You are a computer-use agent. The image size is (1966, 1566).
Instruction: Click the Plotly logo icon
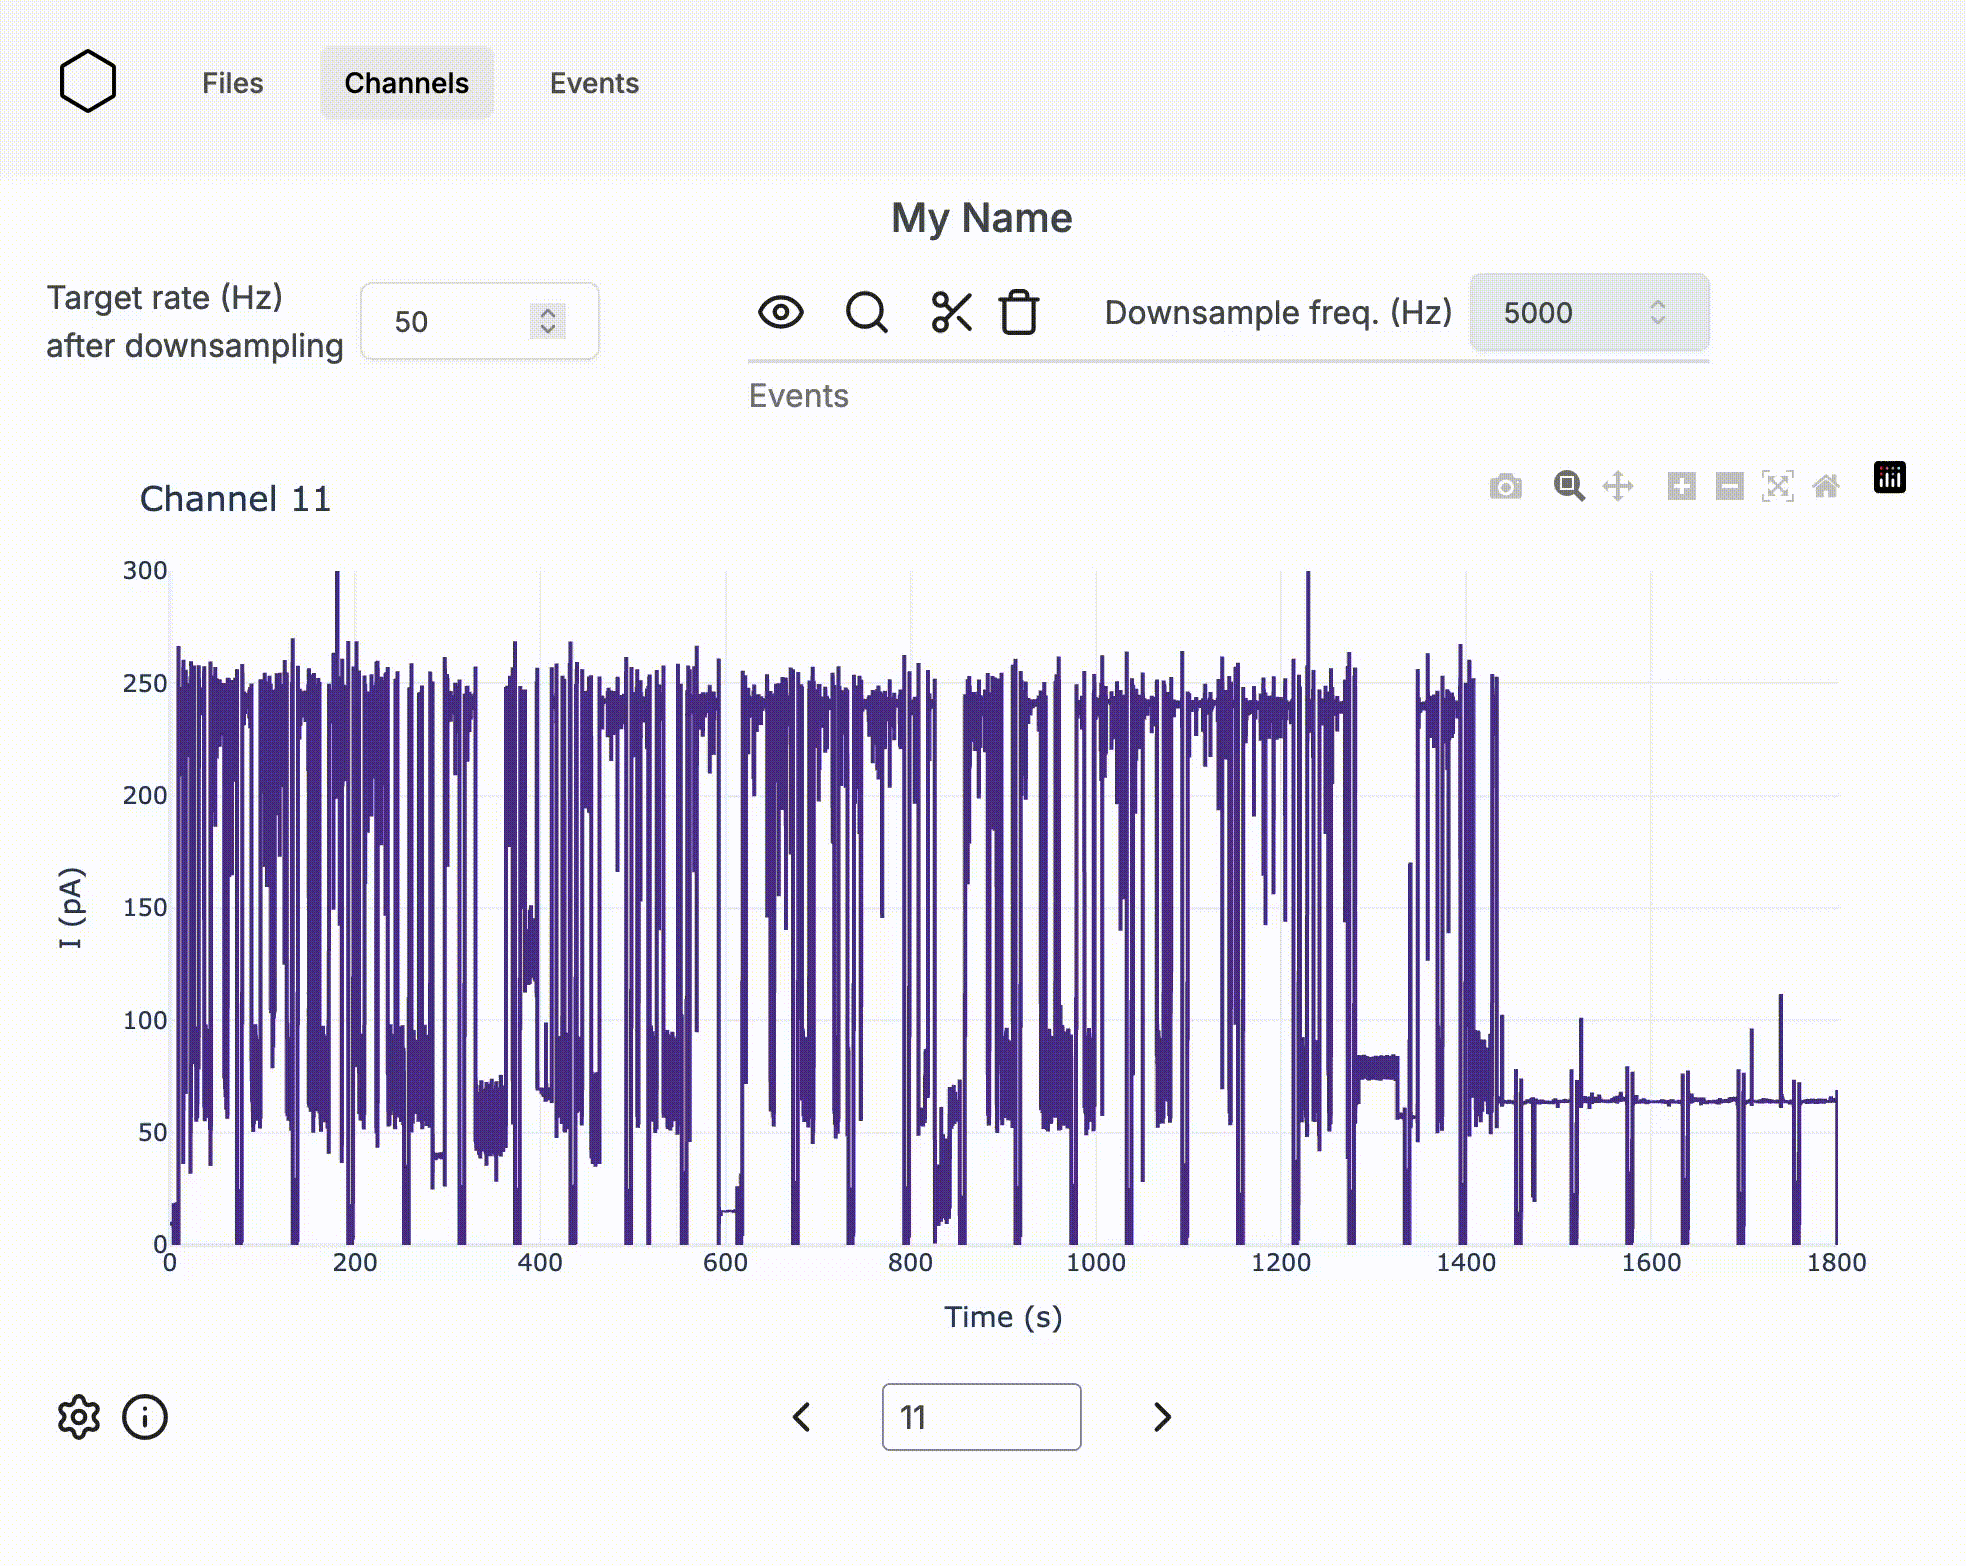[x=1889, y=478]
